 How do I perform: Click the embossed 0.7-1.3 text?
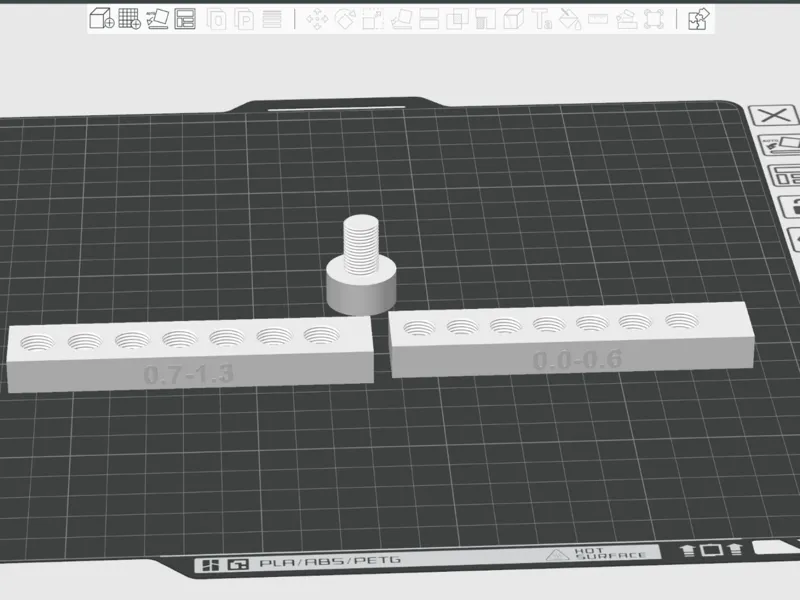point(188,374)
